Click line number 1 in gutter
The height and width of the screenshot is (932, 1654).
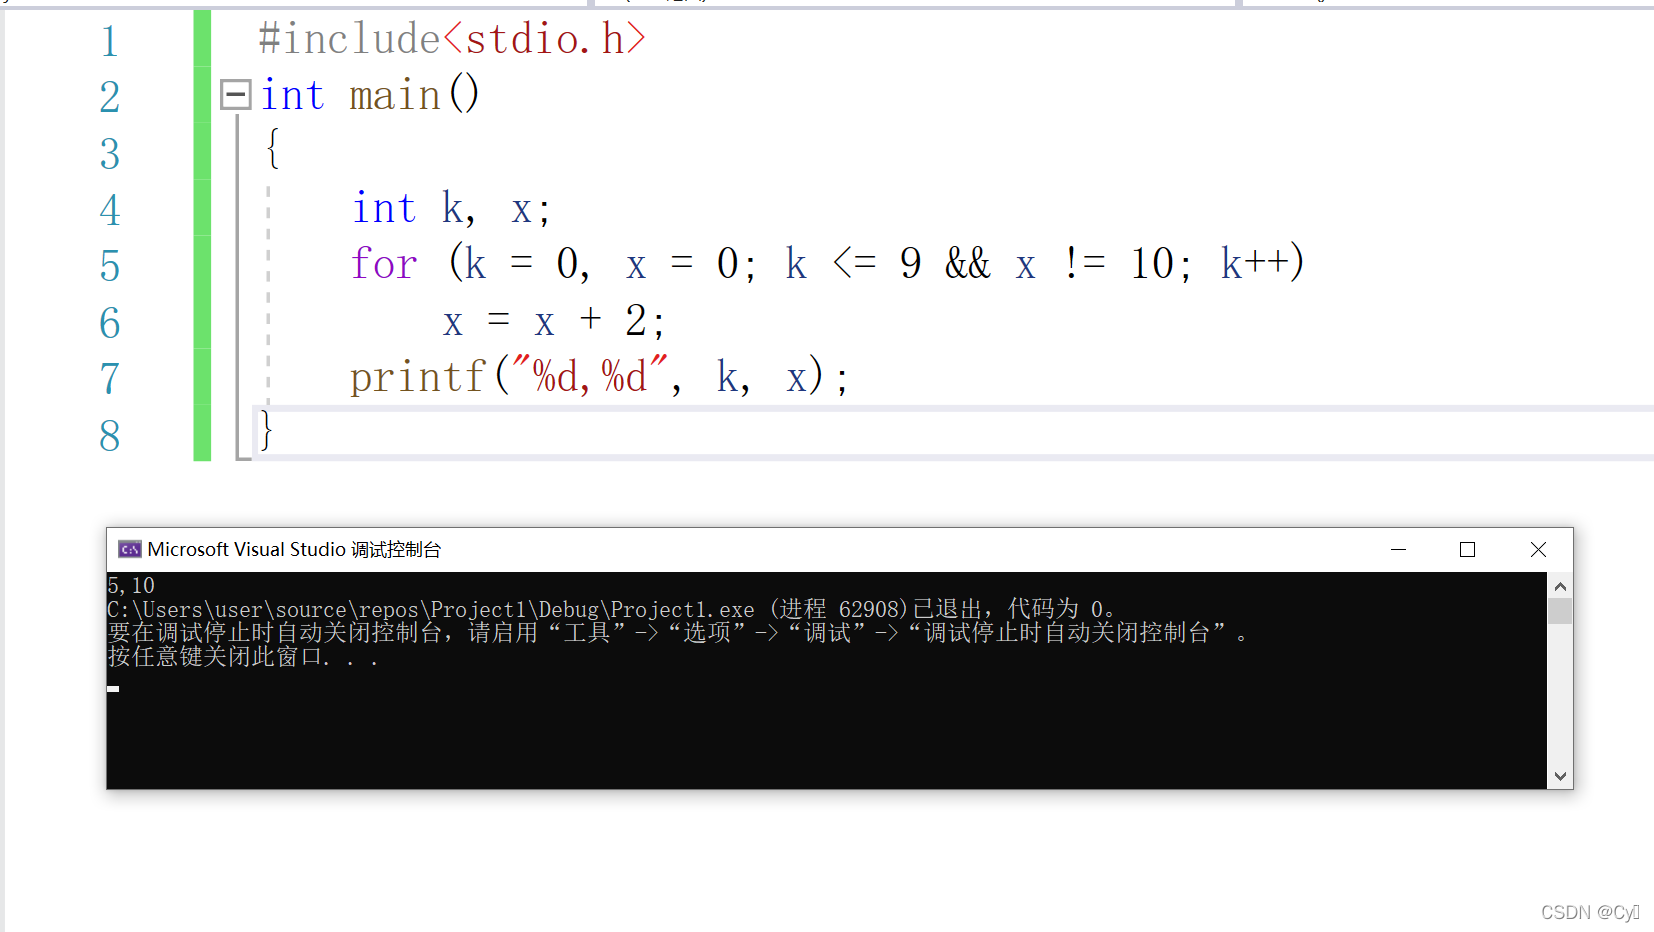(x=110, y=41)
